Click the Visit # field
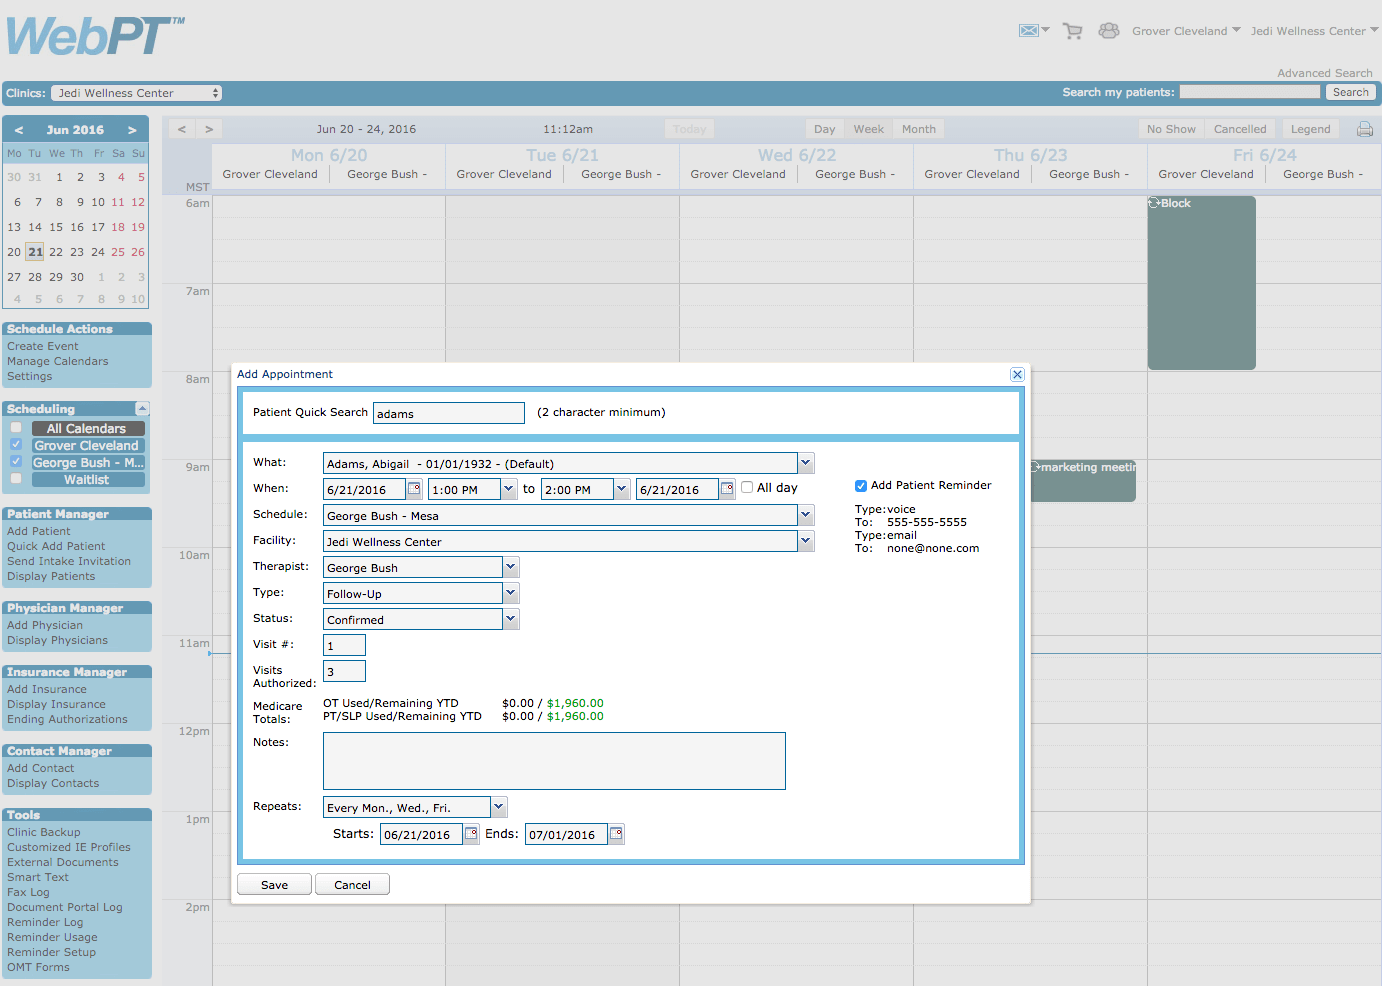Image resolution: width=1382 pixels, height=986 pixels. coord(344,645)
